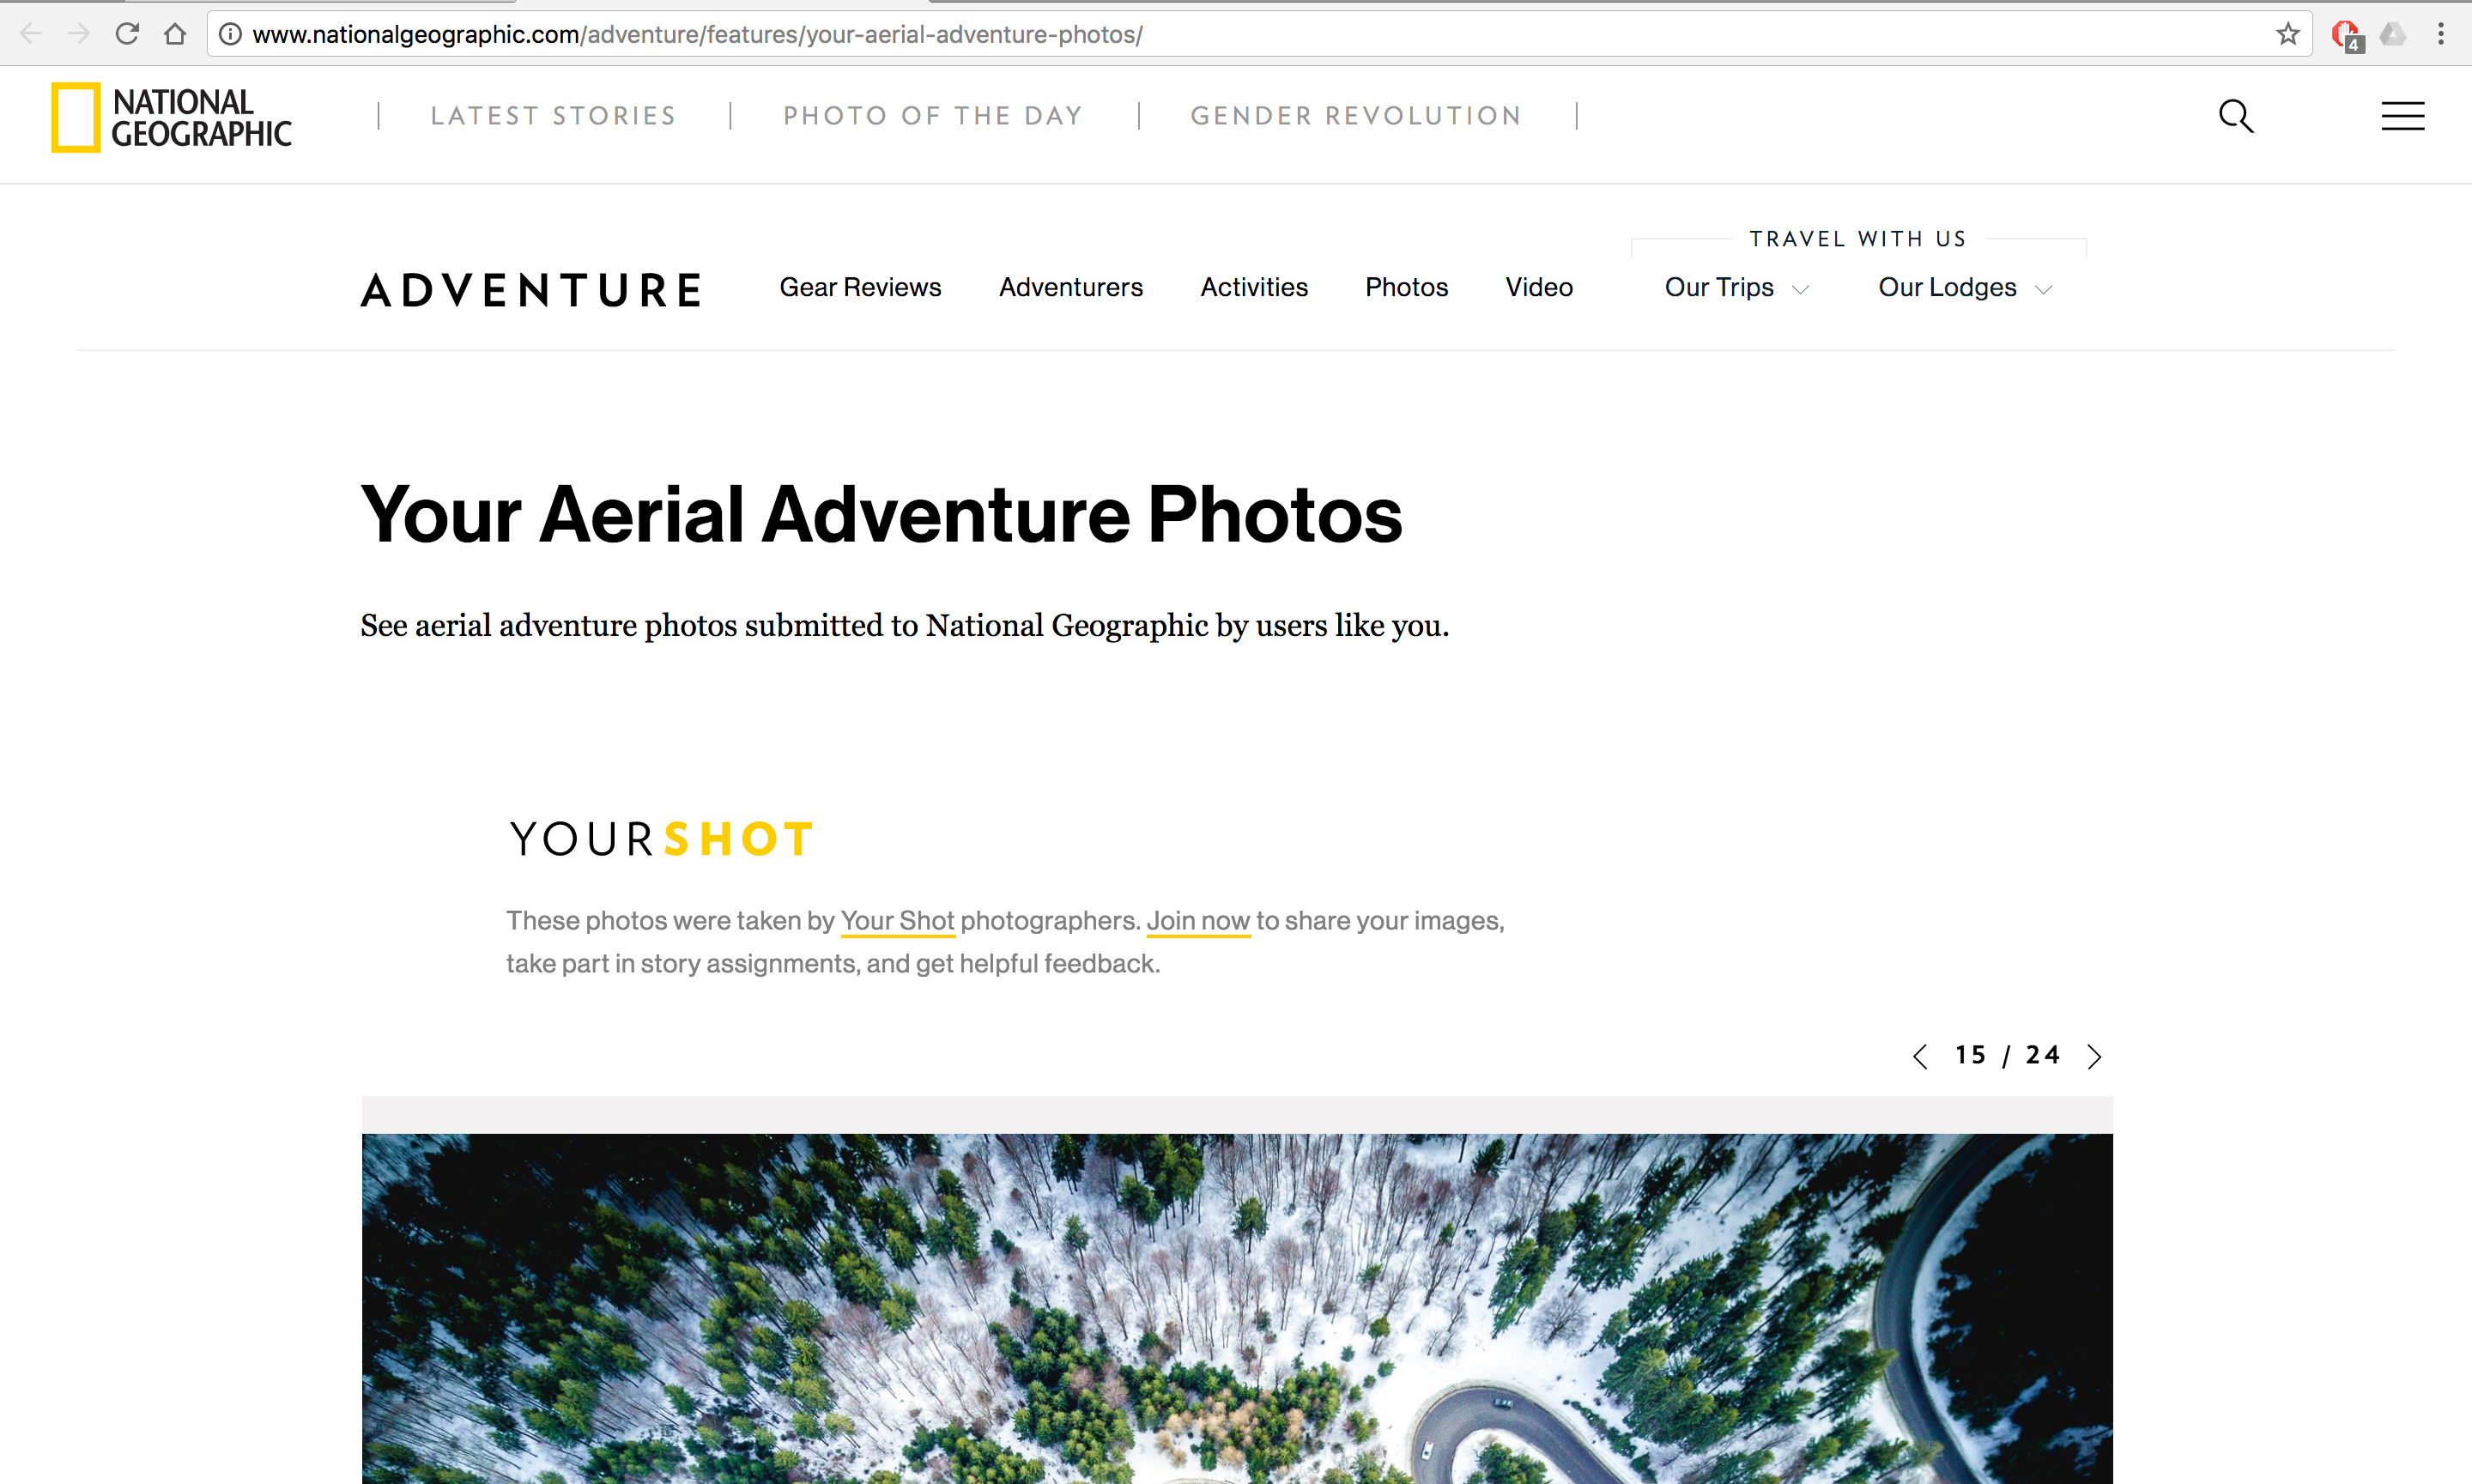Reload the page with refresh icon

tap(127, 34)
